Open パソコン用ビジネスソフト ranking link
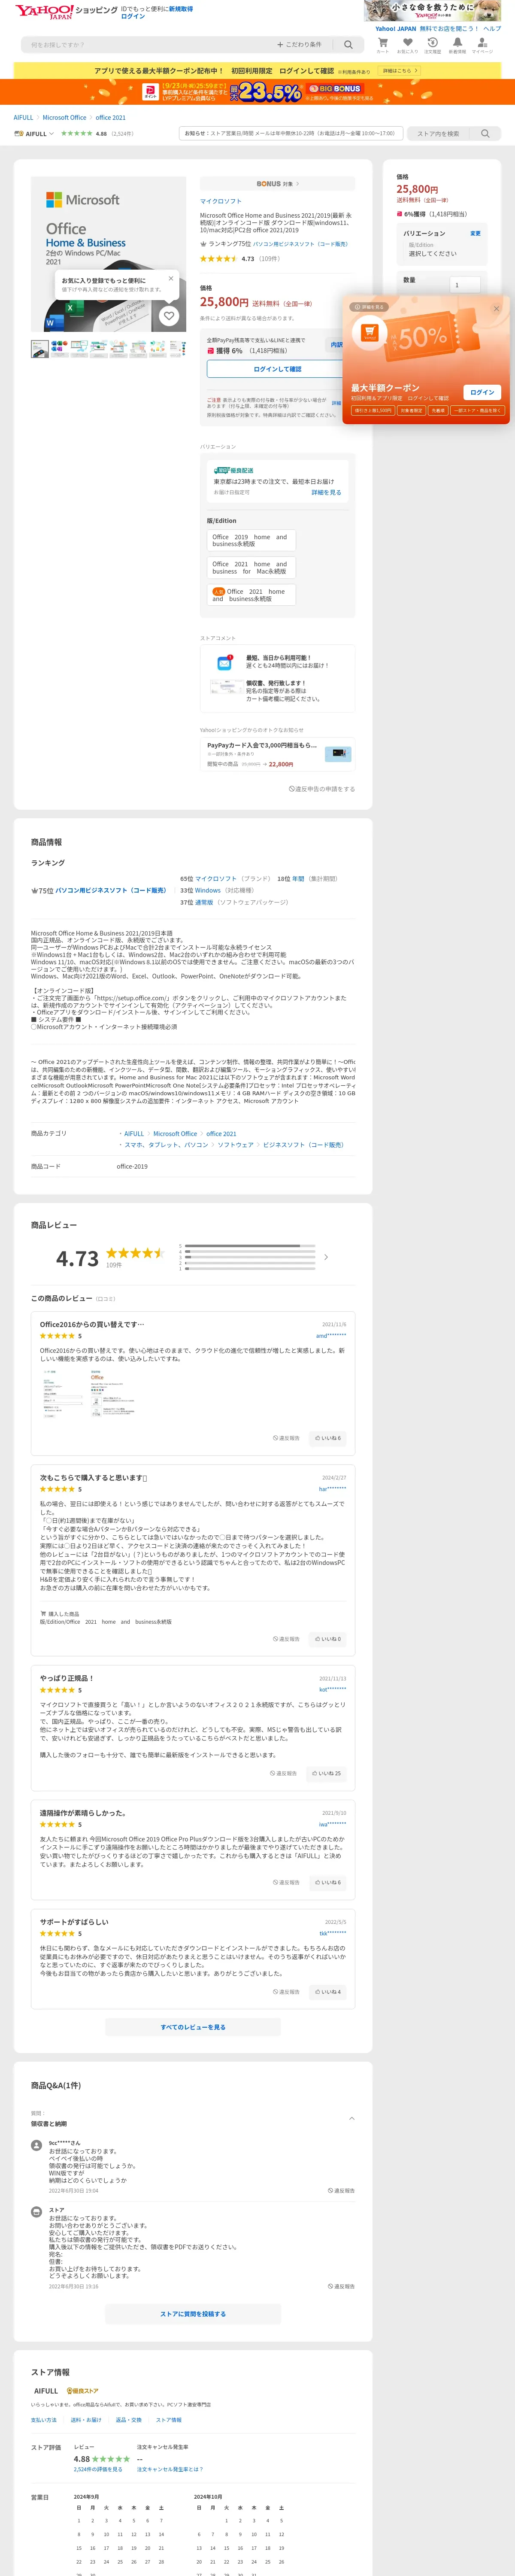The width and height of the screenshot is (515, 2576). [x=300, y=244]
